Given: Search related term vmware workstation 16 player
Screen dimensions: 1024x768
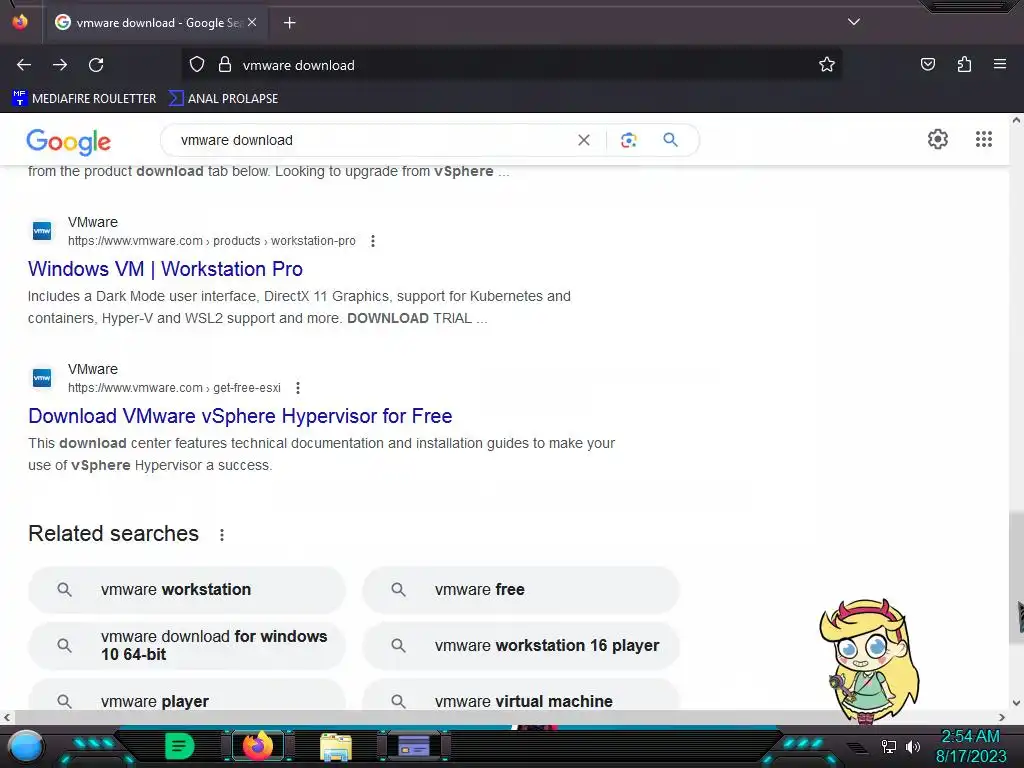Looking at the screenshot, I should tap(520, 645).
